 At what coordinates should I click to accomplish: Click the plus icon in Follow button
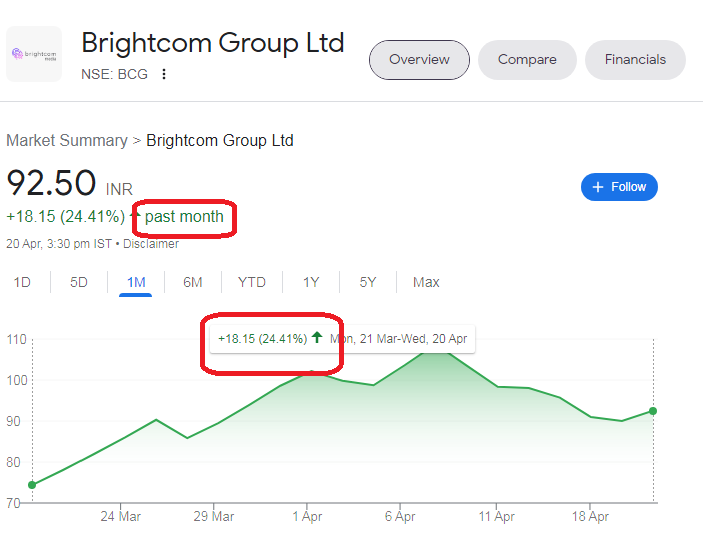[x=598, y=187]
